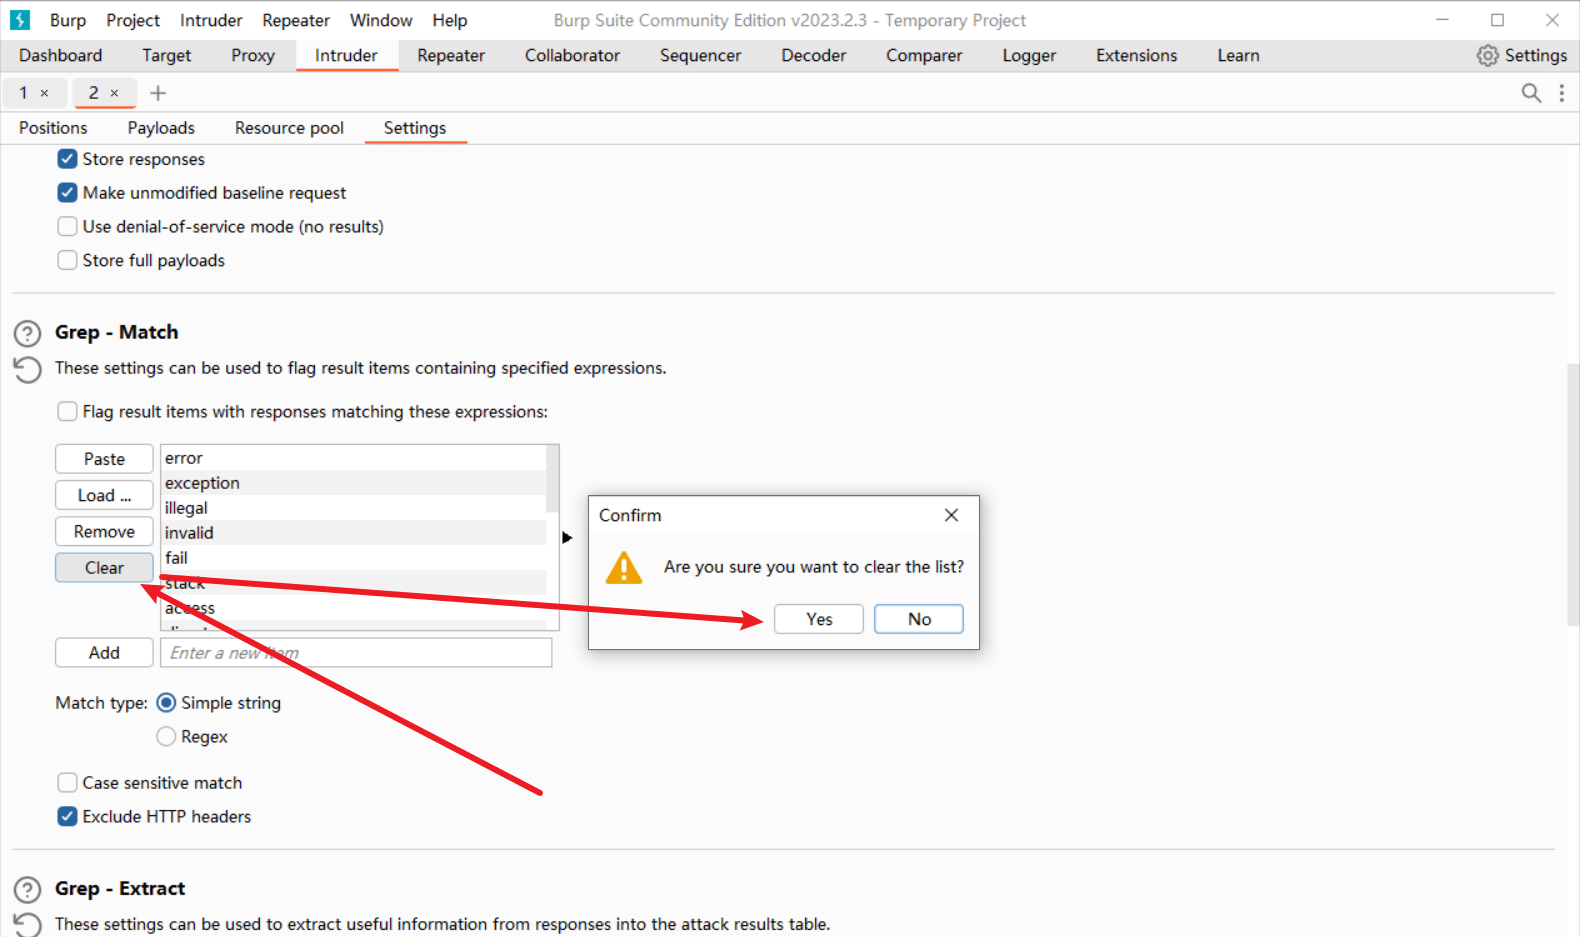Select Simple string match type
This screenshot has height=937, width=1580.
(167, 703)
